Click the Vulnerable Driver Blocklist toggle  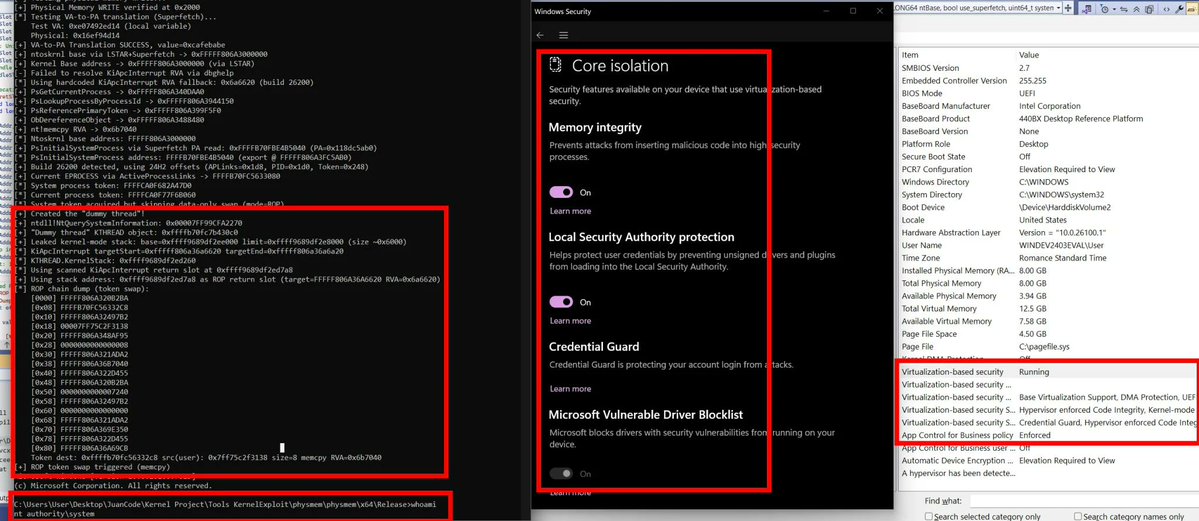[561, 474]
